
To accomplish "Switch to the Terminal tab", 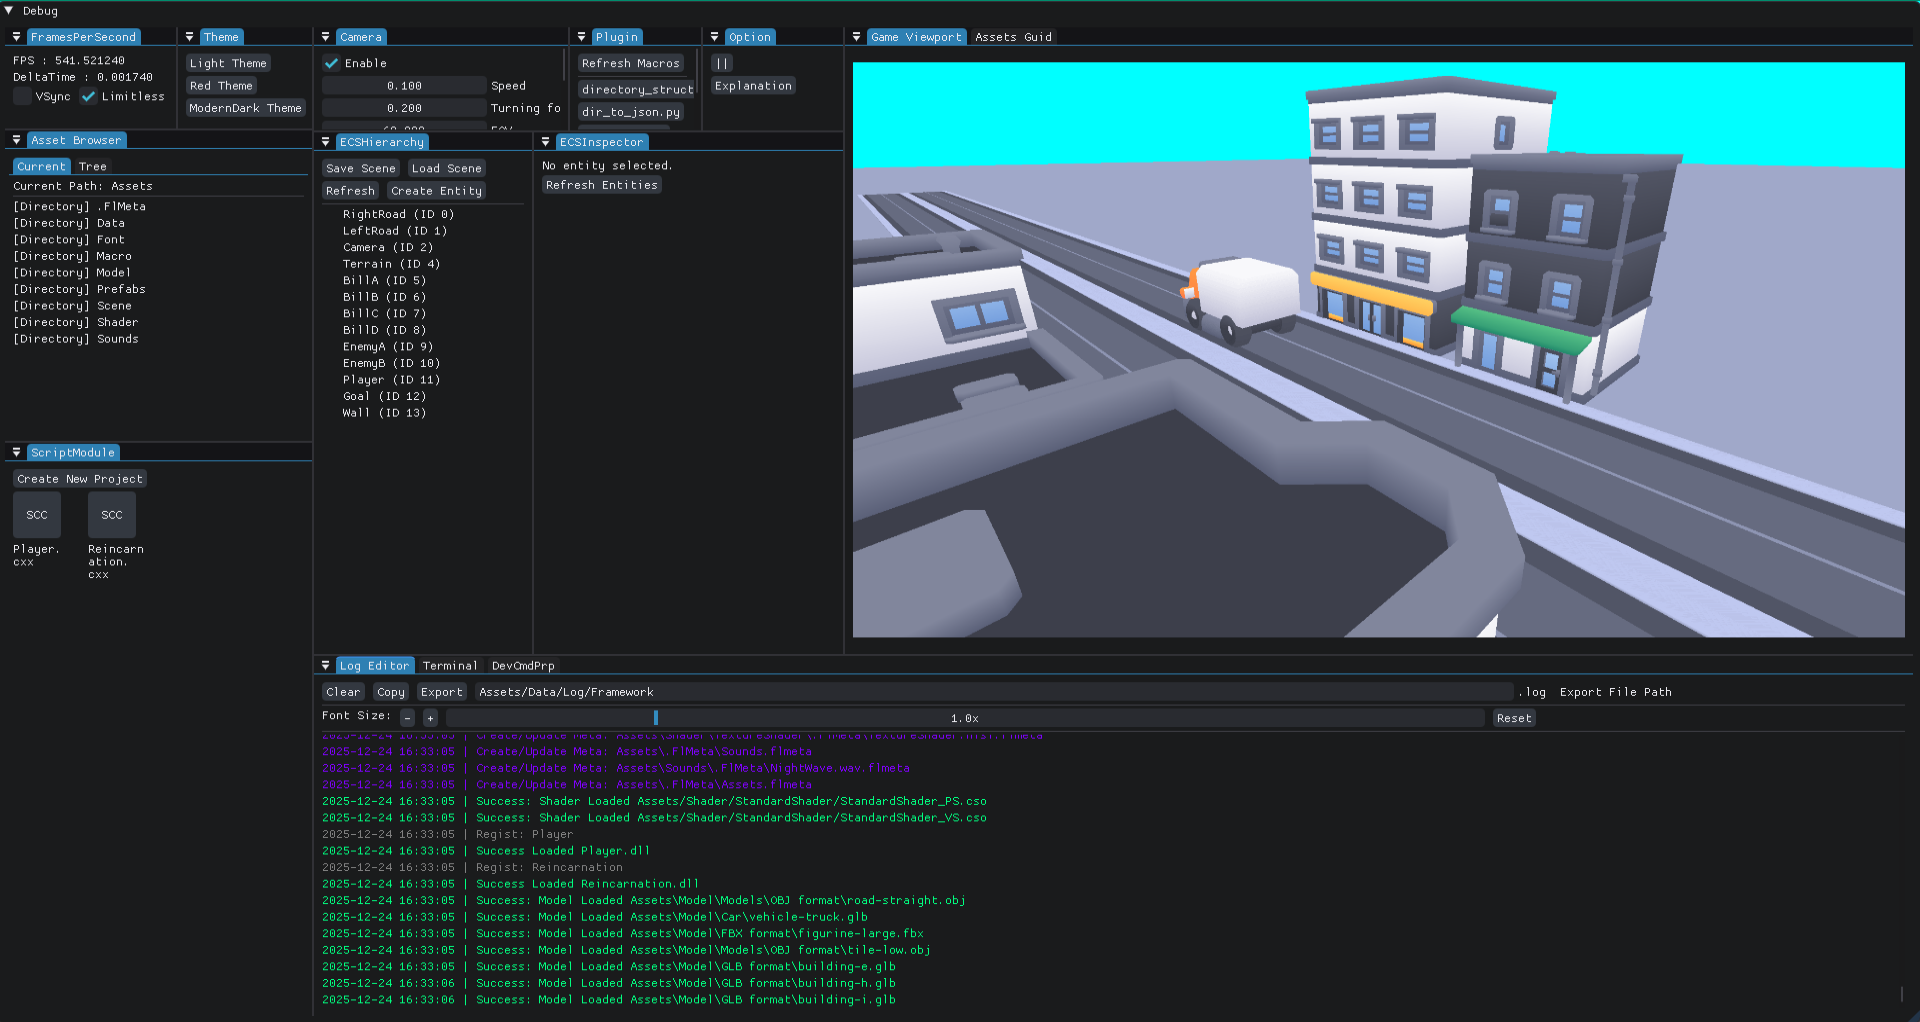I will point(450,666).
